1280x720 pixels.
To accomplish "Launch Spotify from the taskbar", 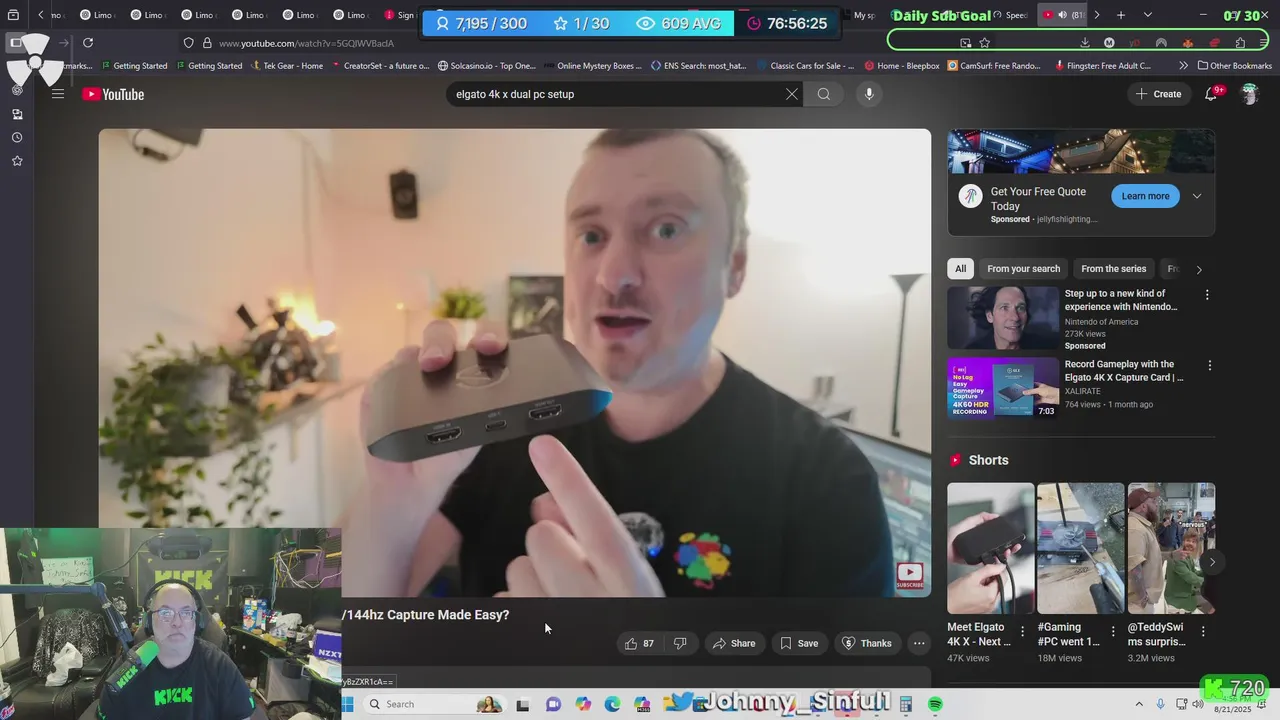I will [x=935, y=704].
